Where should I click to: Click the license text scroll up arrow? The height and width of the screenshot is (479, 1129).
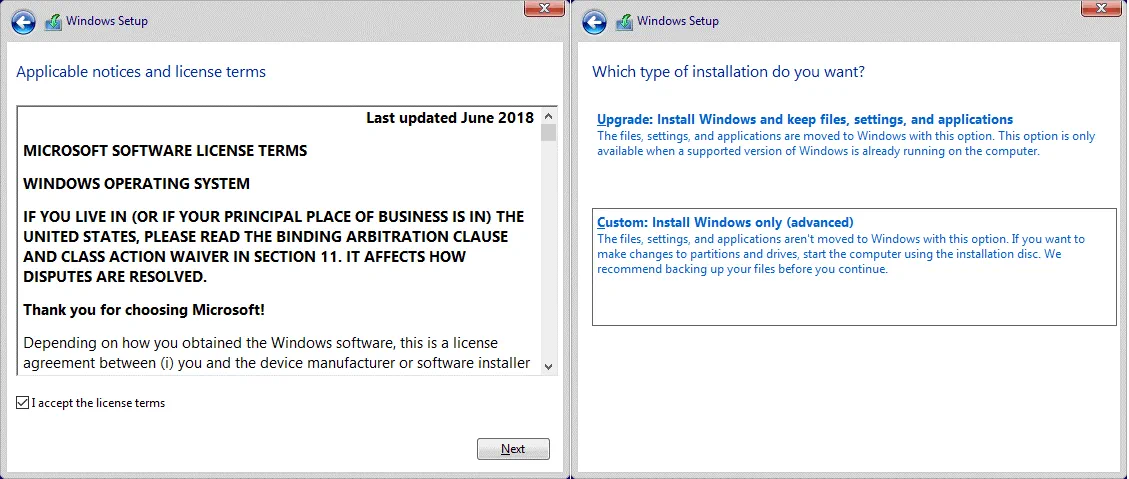(548, 115)
